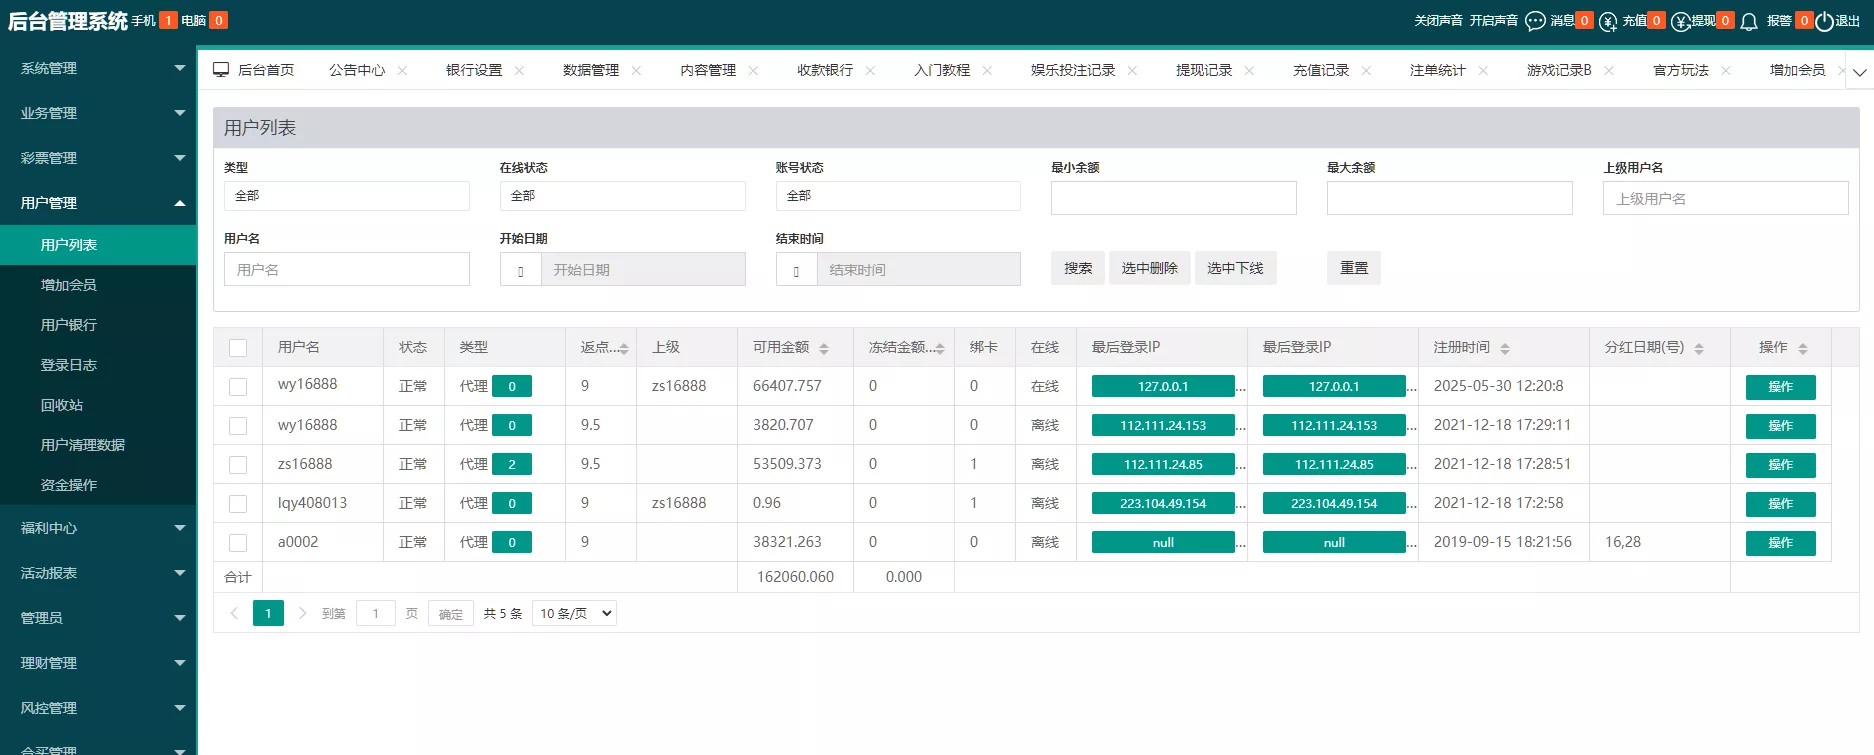Image resolution: width=1874 pixels, height=755 pixels.
Task: Switch to the 提现记录 tab
Action: pos(1203,70)
